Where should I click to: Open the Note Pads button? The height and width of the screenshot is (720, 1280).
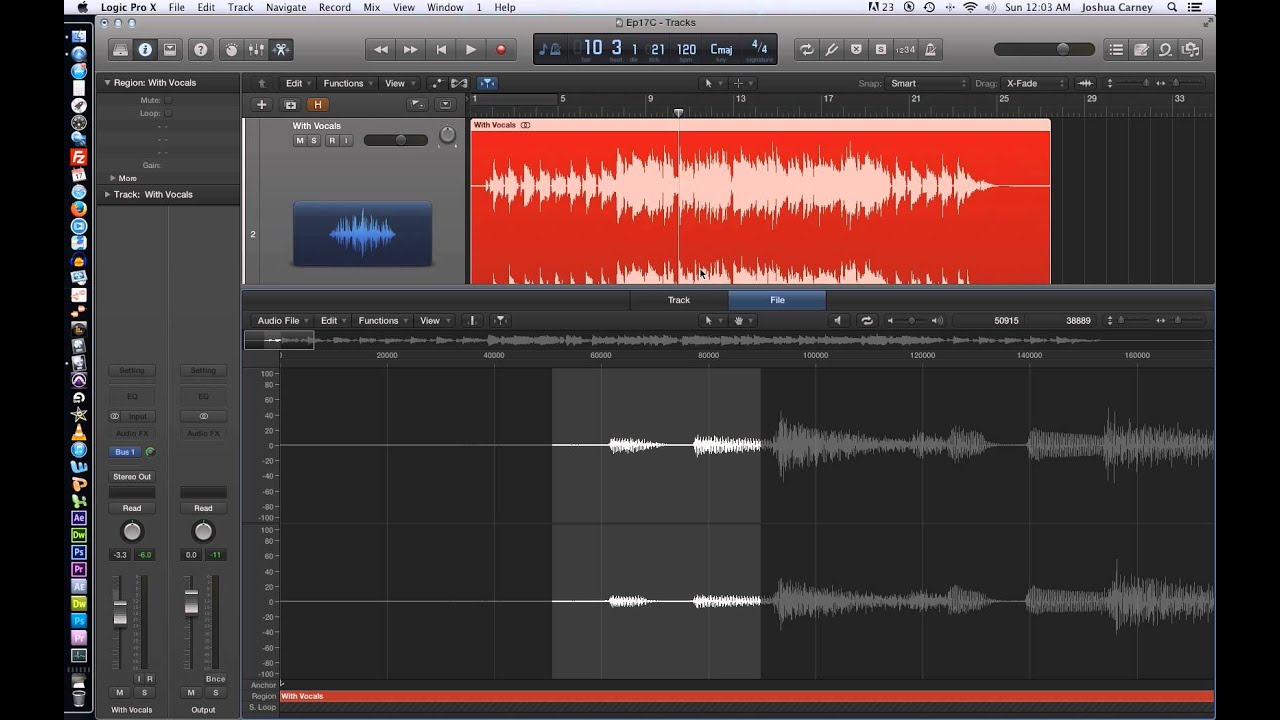1141,49
